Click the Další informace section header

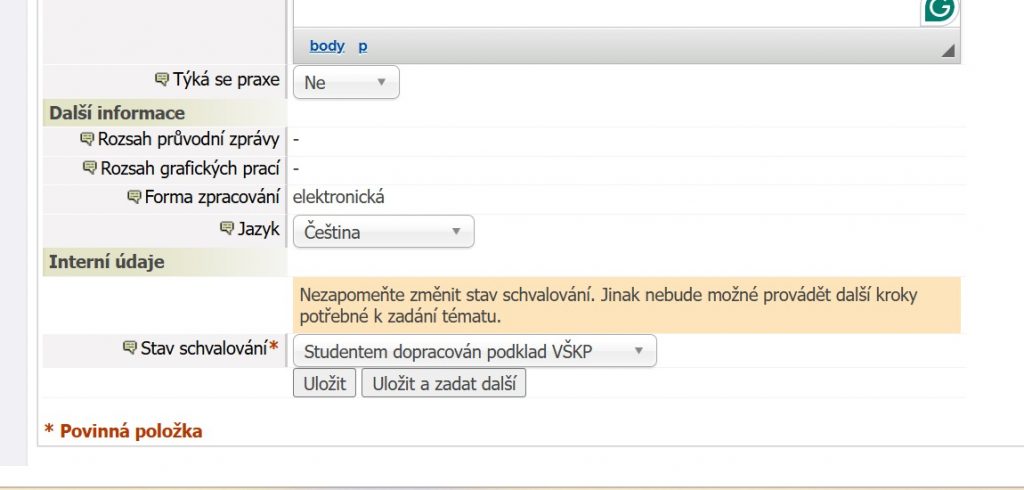(x=117, y=113)
